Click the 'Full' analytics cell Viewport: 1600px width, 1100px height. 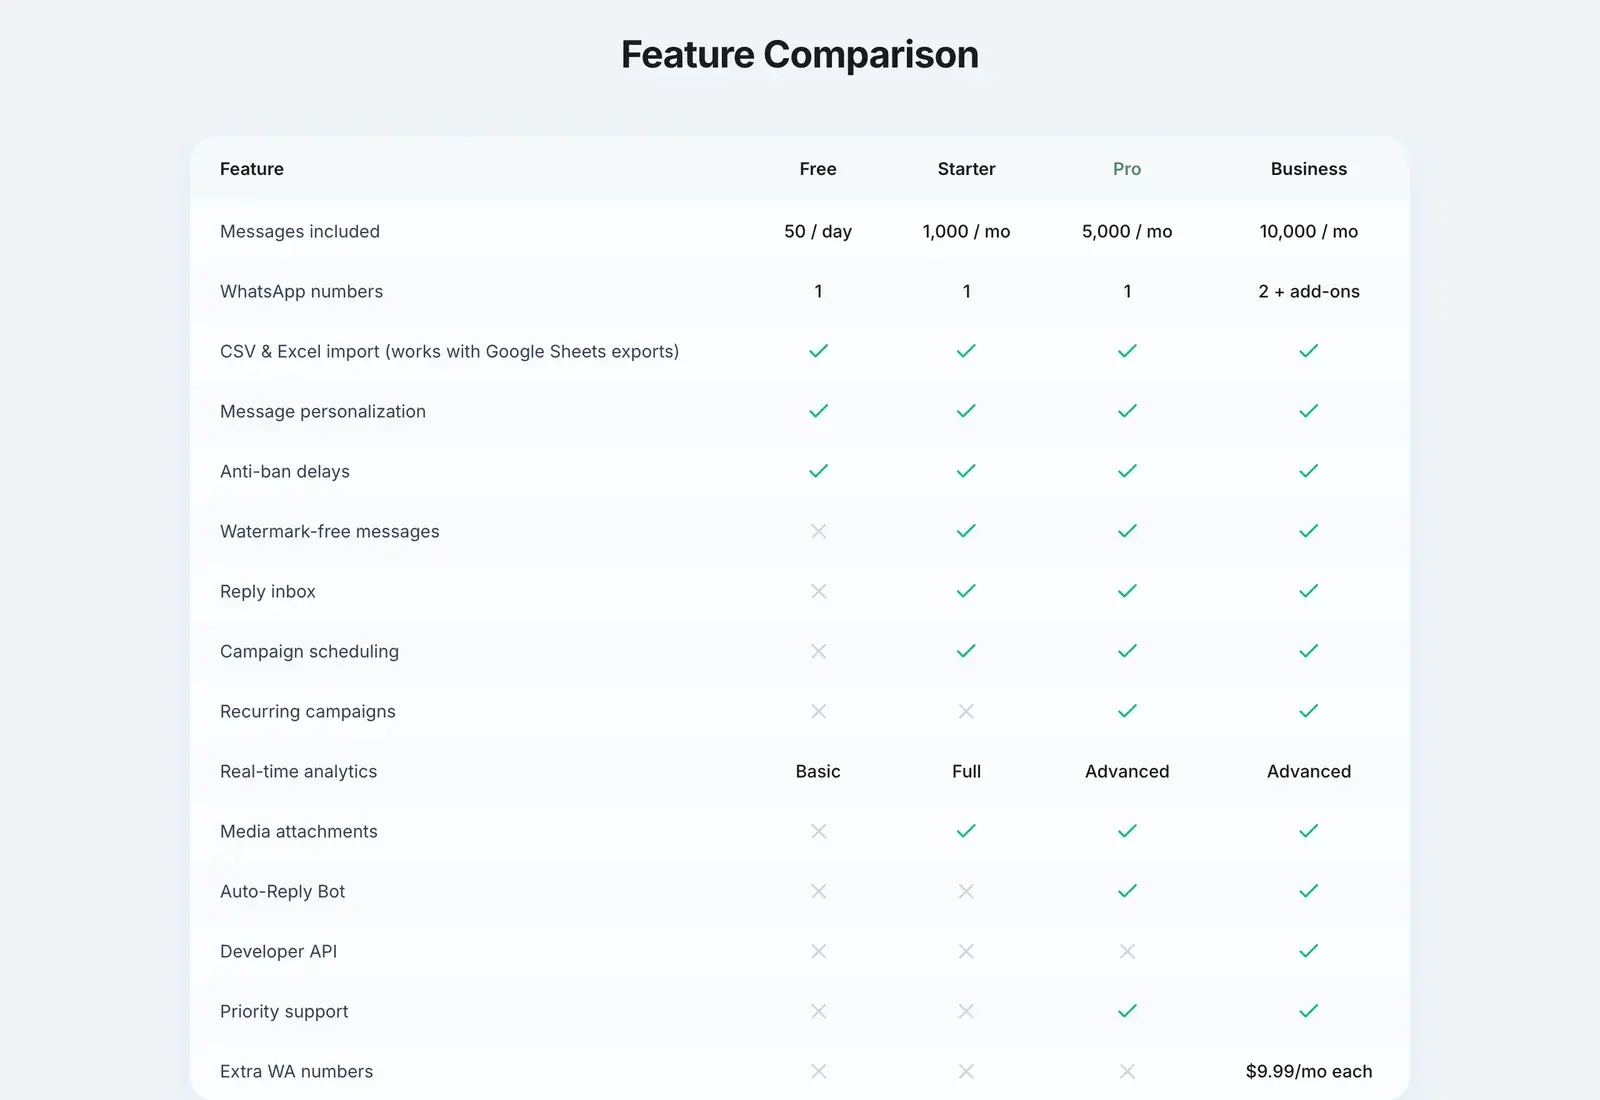pyautogui.click(x=966, y=771)
